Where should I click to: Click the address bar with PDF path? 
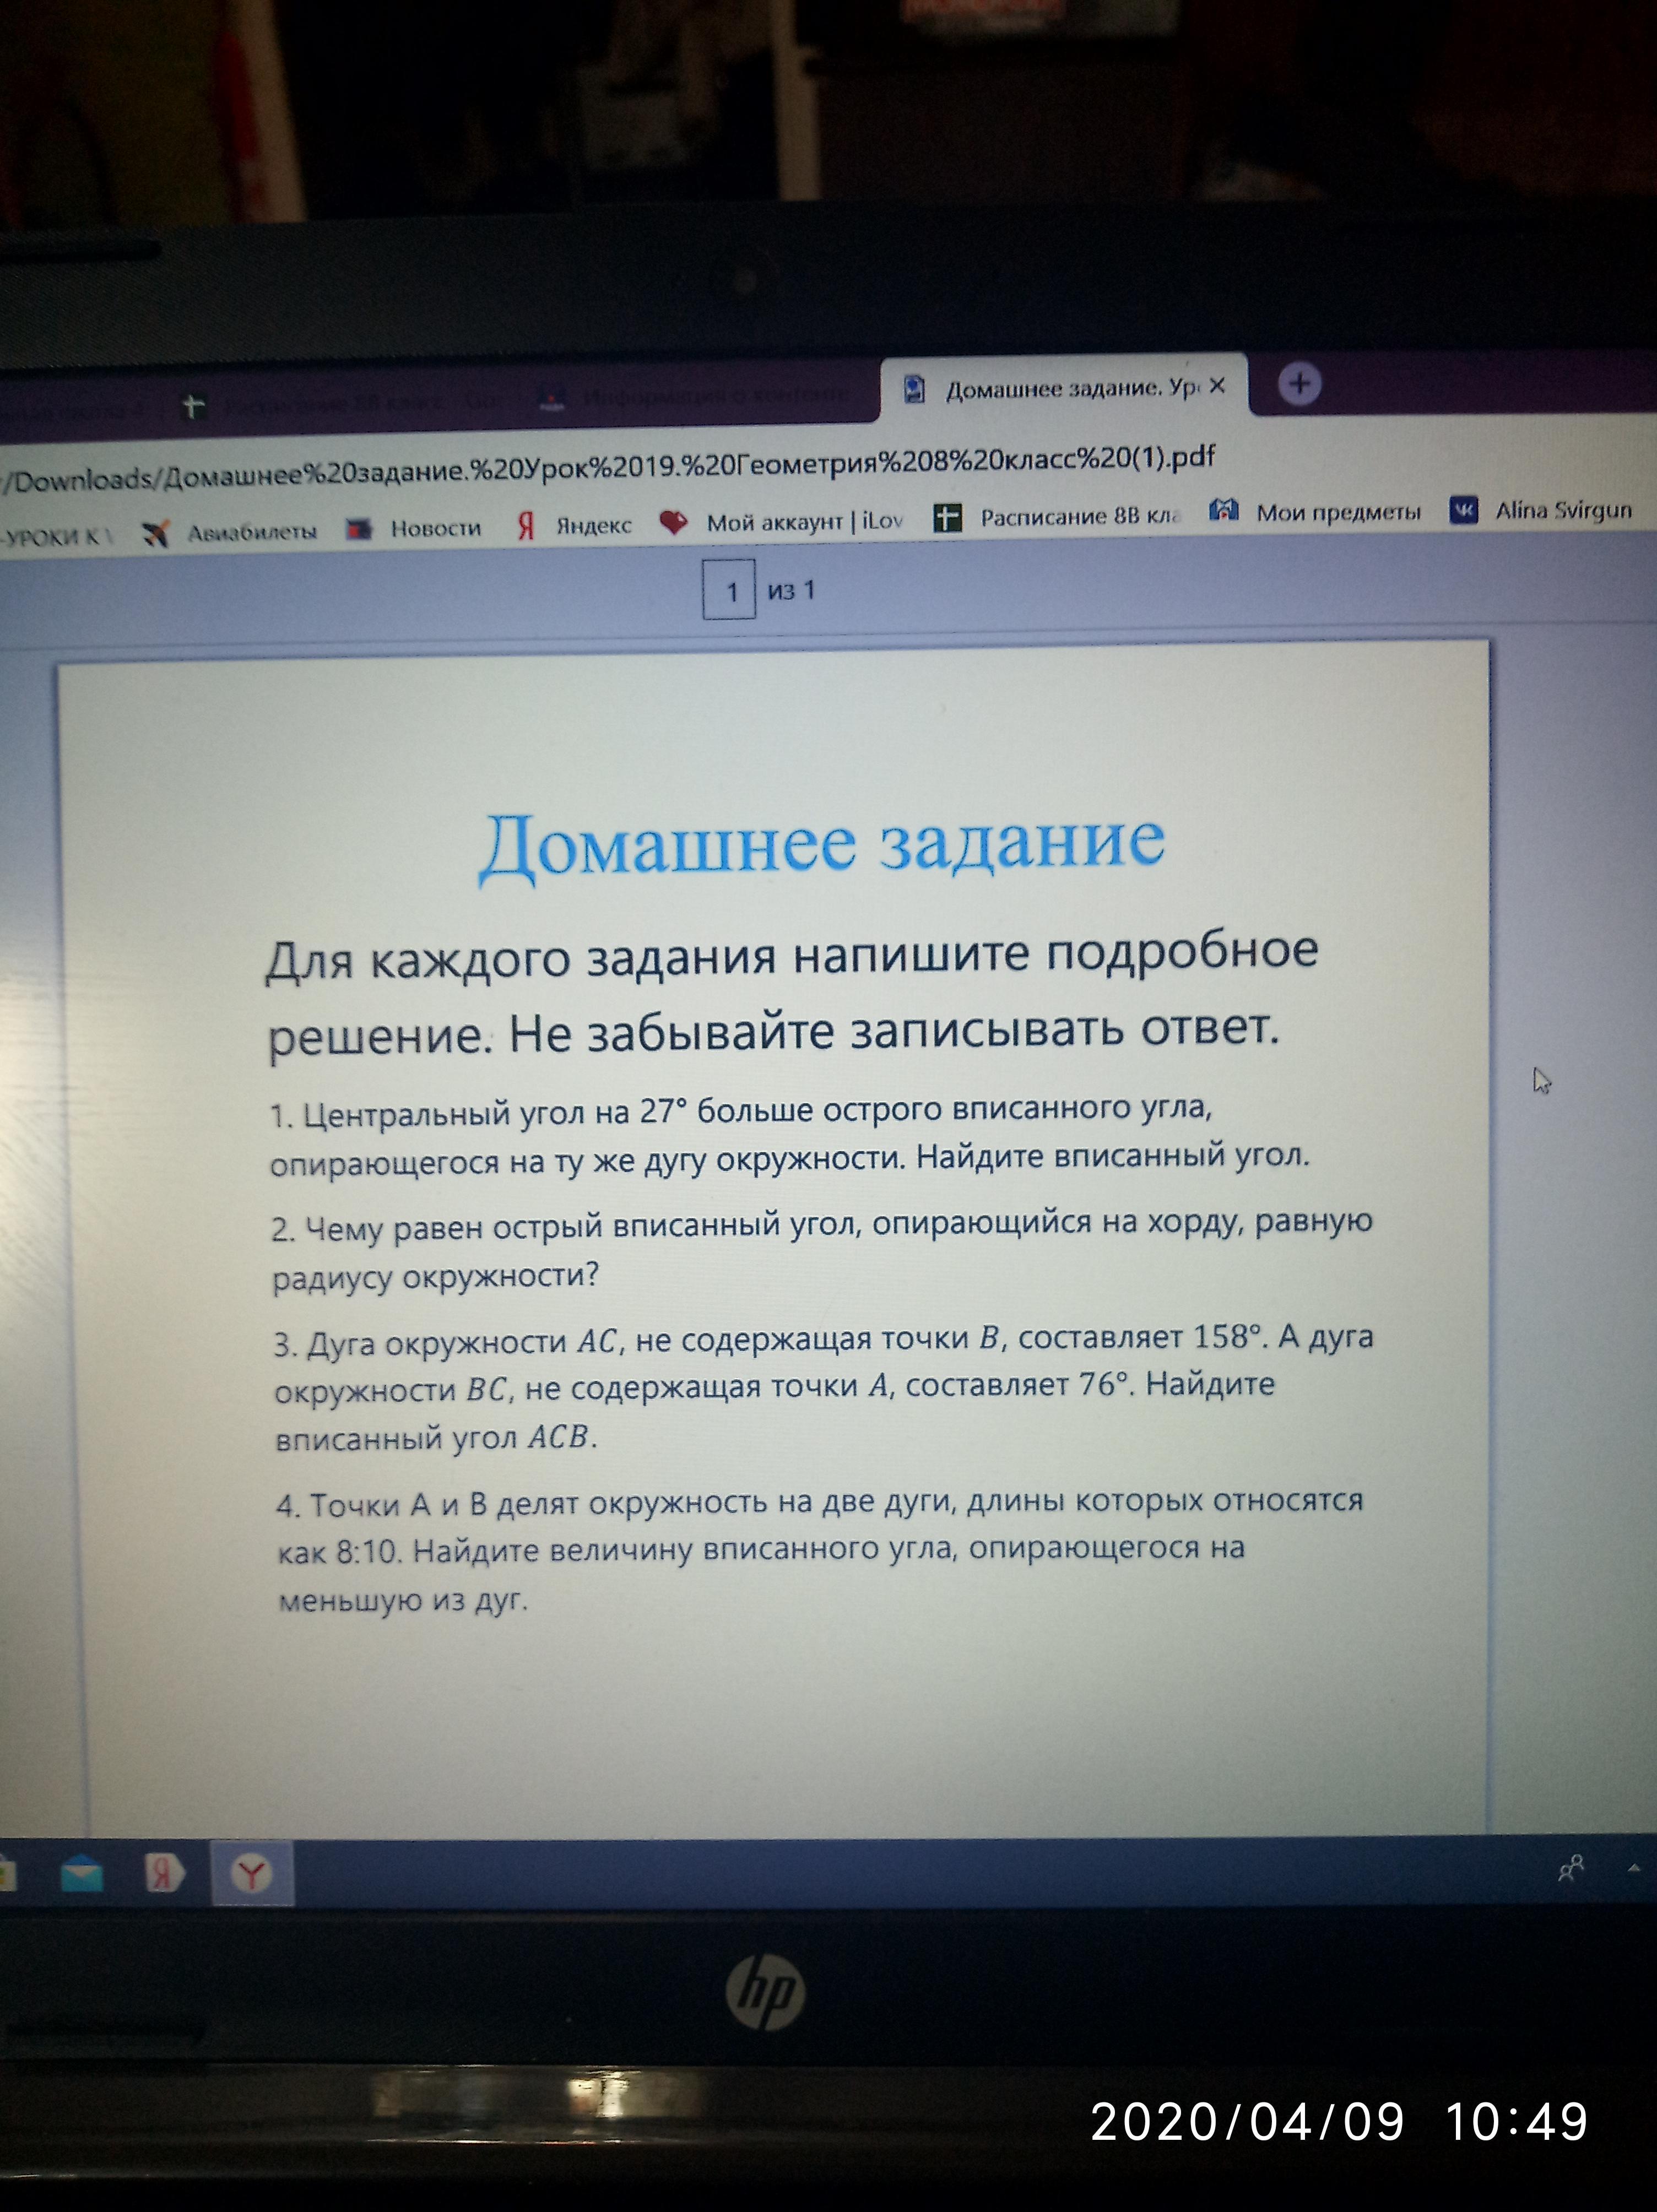[x=700, y=467]
